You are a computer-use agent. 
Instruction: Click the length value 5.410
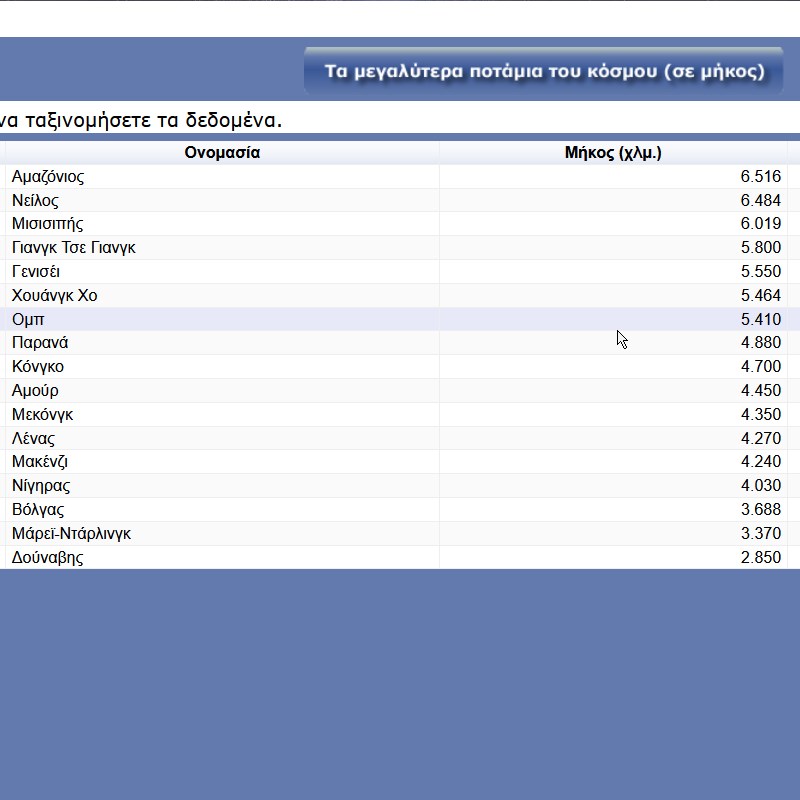pos(760,319)
